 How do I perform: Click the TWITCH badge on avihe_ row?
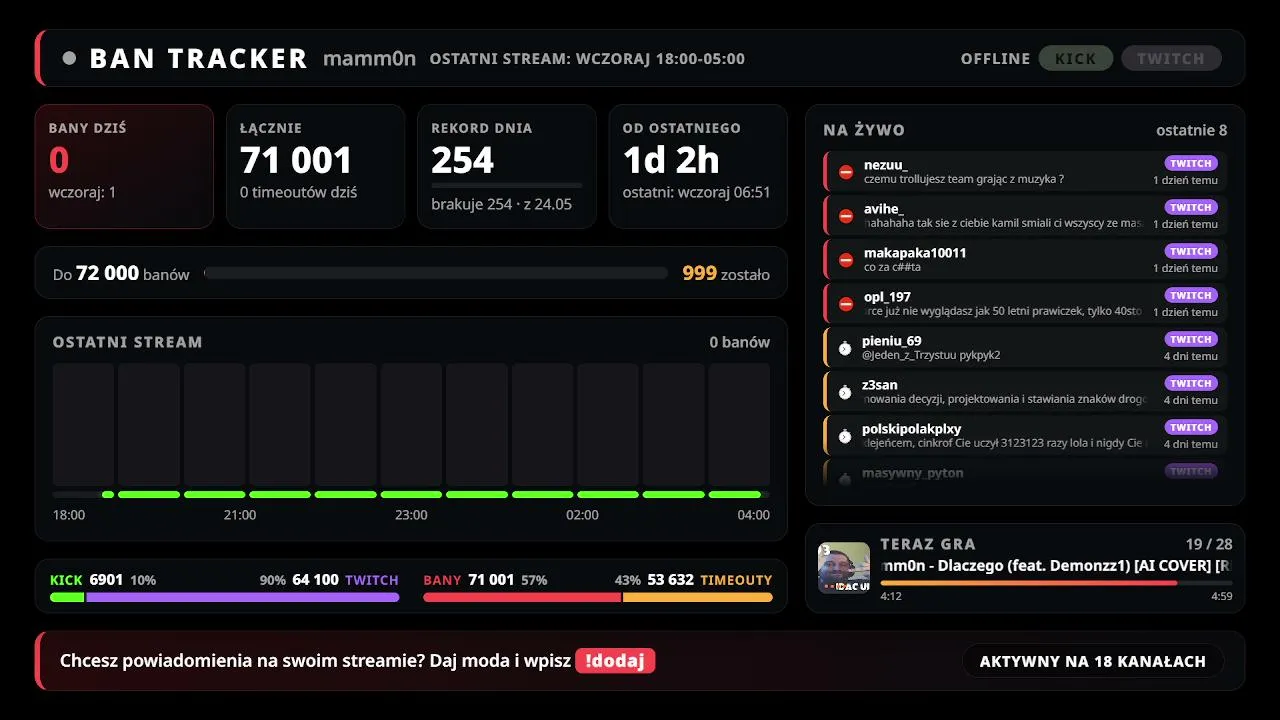tap(1191, 207)
